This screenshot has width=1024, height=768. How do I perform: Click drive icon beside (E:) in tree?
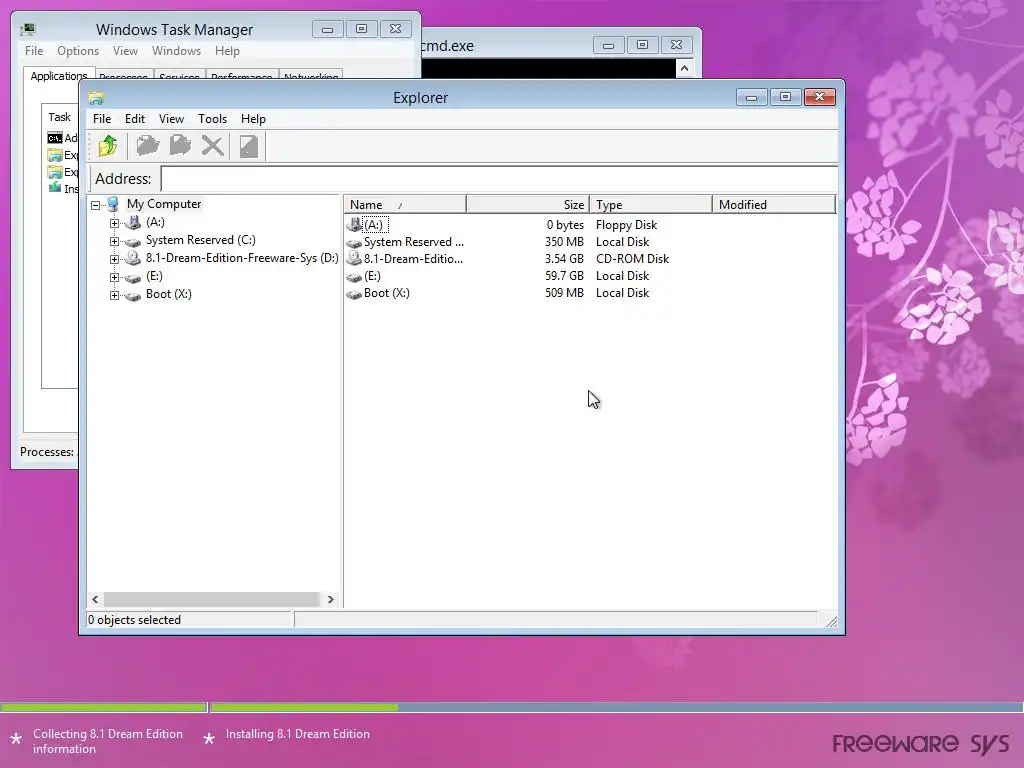coord(133,278)
